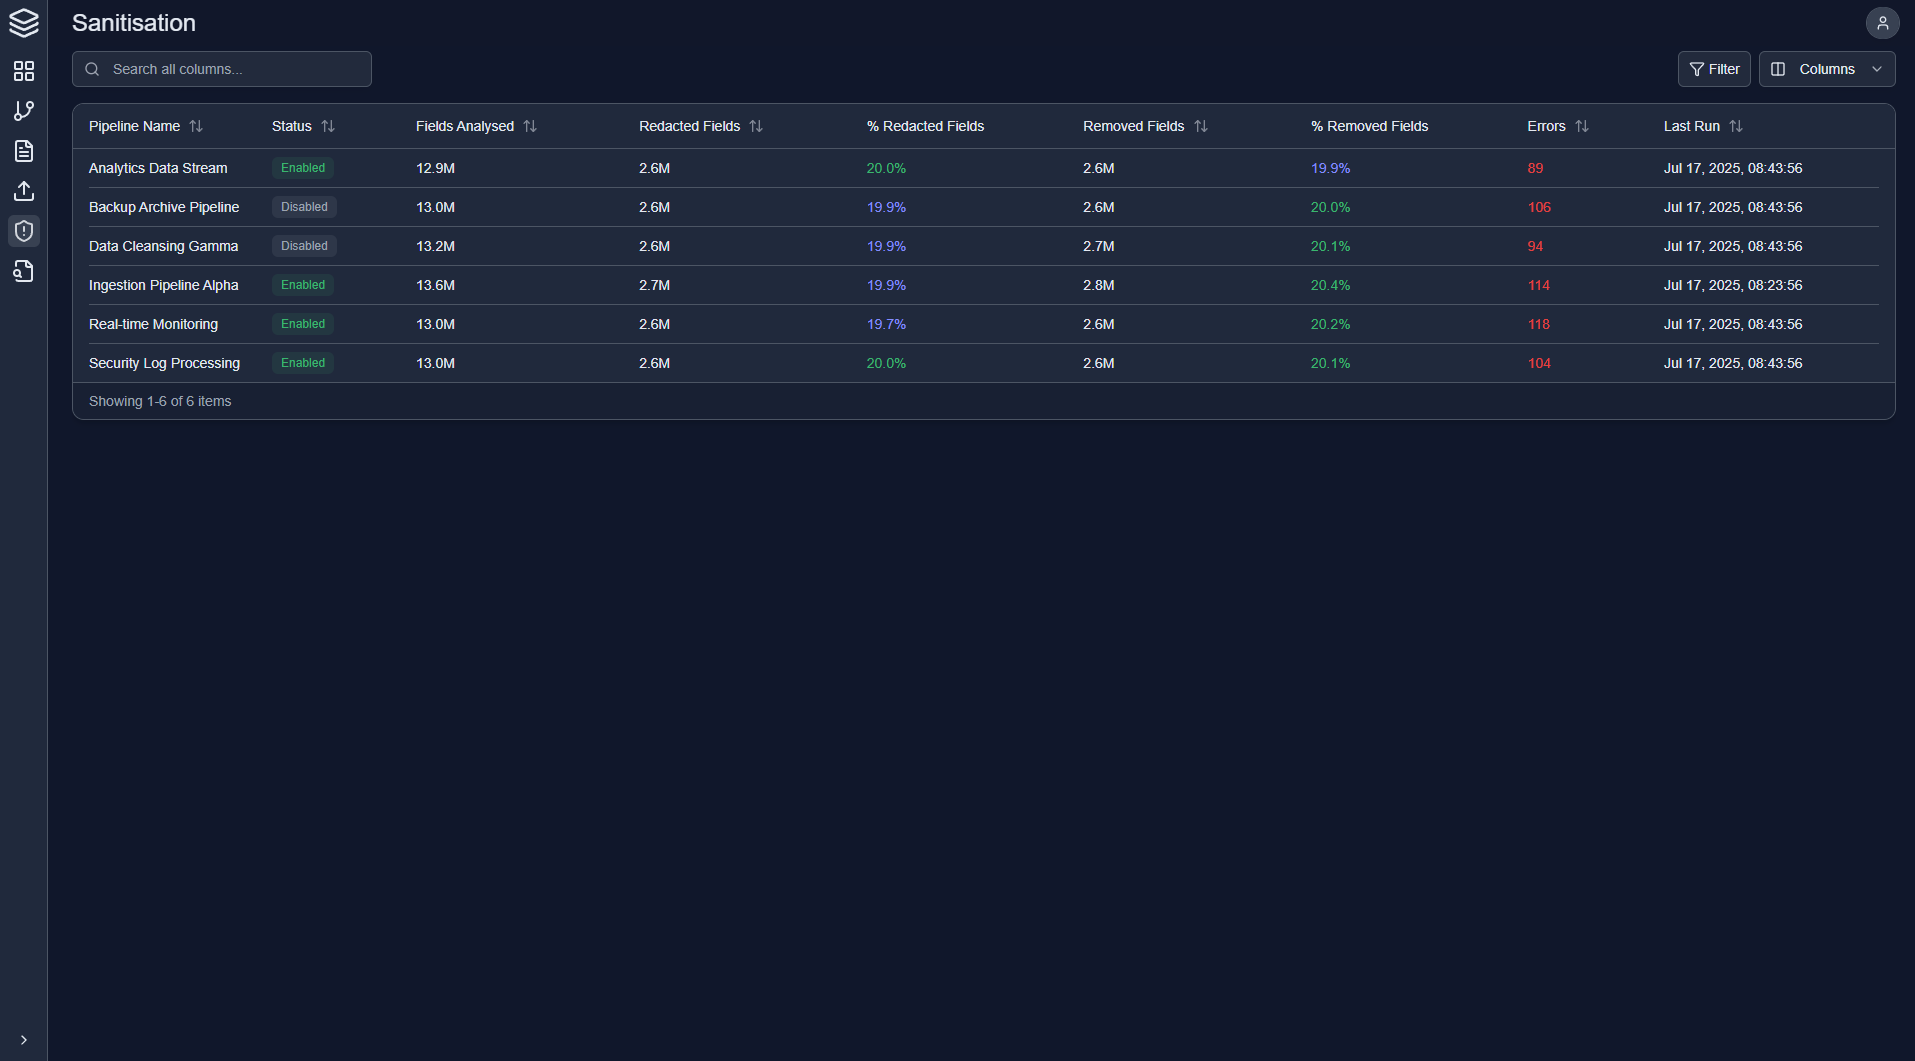Open the user profile avatar
This screenshot has width=1915, height=1061.
coord(1883,22)
